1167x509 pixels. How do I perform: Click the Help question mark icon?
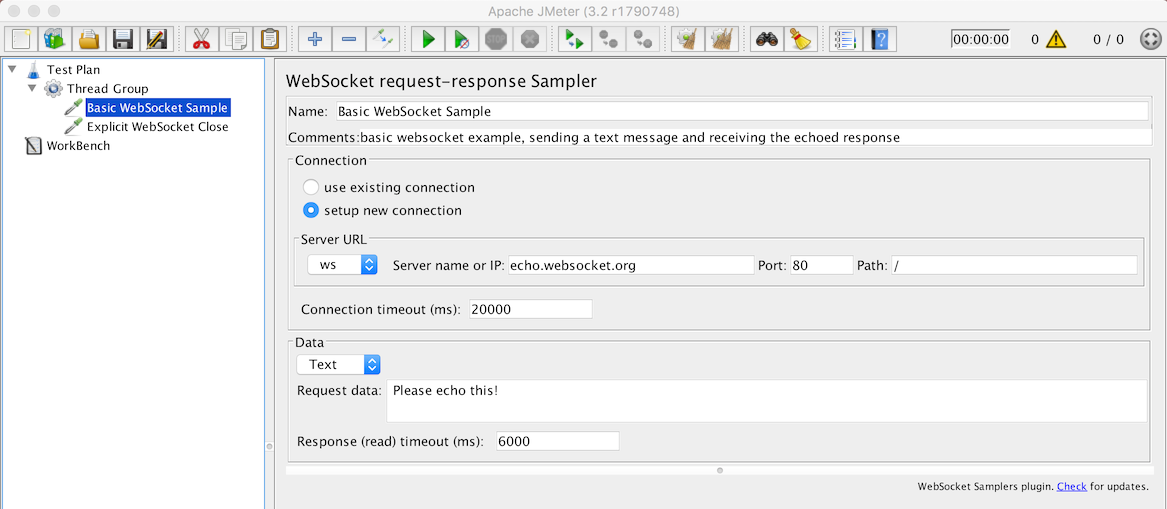coord(880,39)
